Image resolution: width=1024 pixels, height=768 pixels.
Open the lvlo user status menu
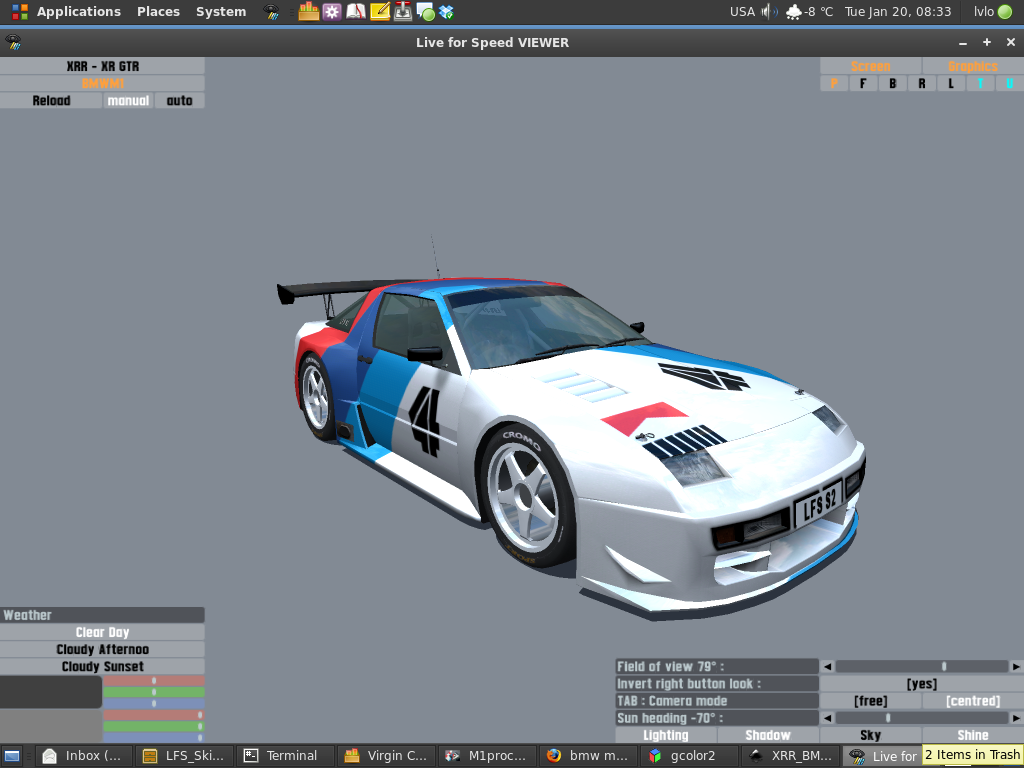[x=993, y=12]
